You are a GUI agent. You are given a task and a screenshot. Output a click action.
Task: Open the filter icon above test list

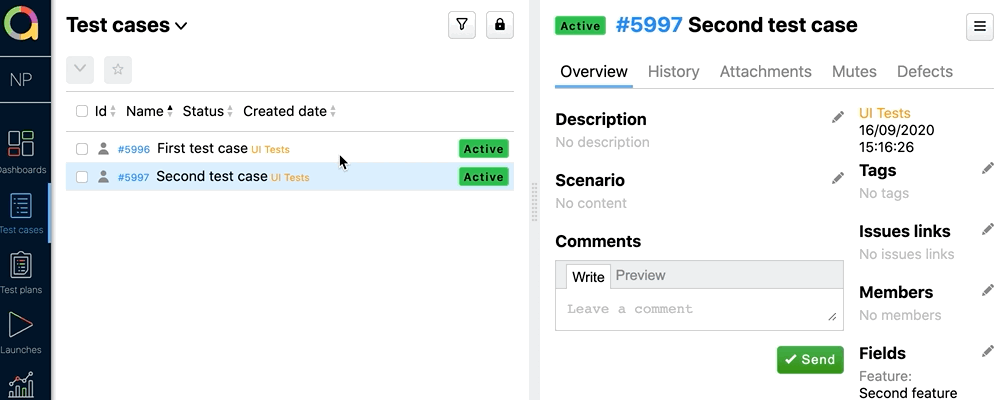pyautogui.click(x=461, y=26)
